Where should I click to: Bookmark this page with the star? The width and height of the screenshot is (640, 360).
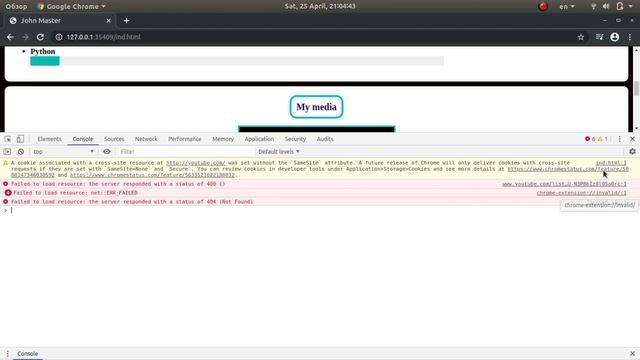581,37
